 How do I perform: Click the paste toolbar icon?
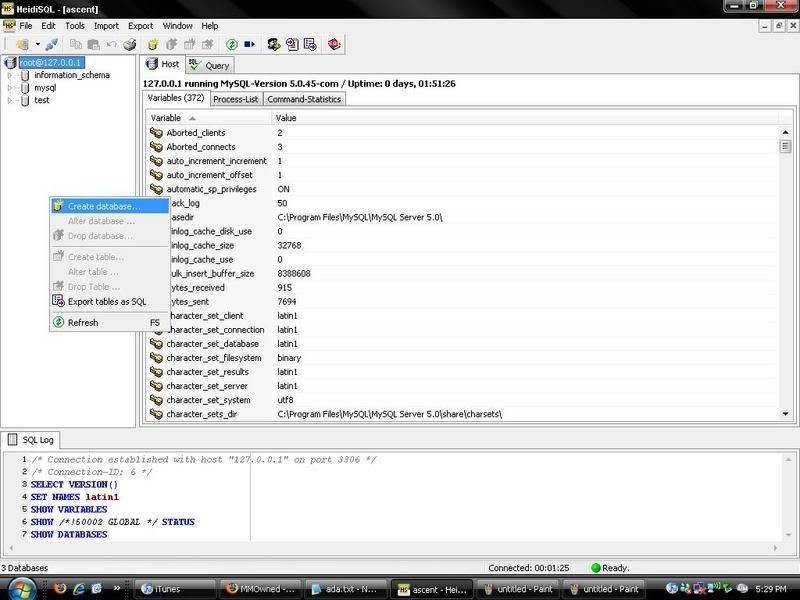click(93, 44)
